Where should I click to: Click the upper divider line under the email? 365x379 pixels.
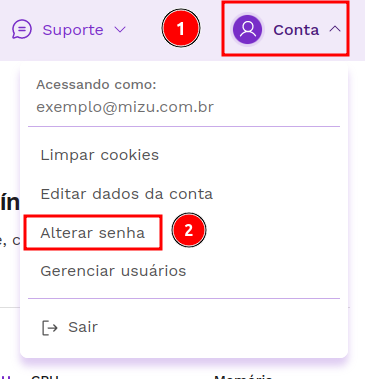click(184, 127)
